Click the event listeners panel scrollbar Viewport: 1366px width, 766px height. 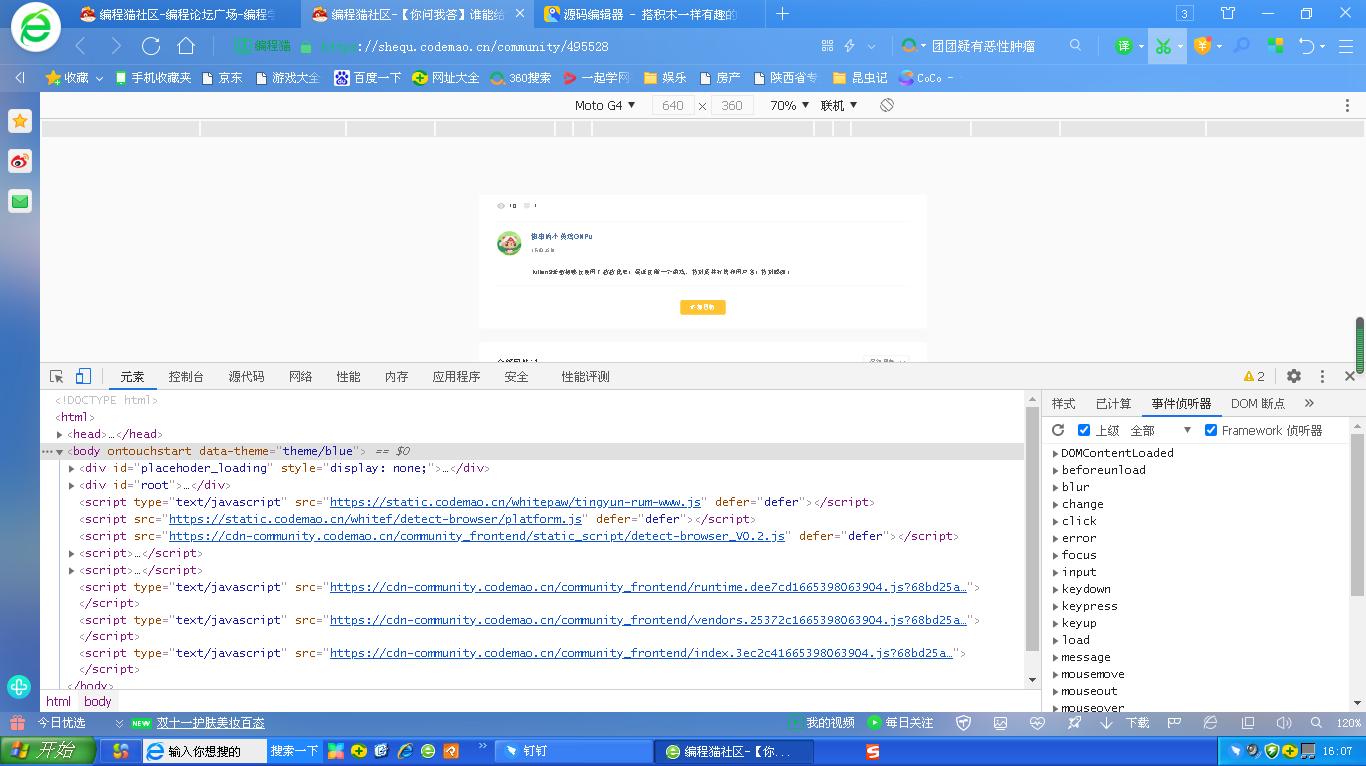(1357, 517)
